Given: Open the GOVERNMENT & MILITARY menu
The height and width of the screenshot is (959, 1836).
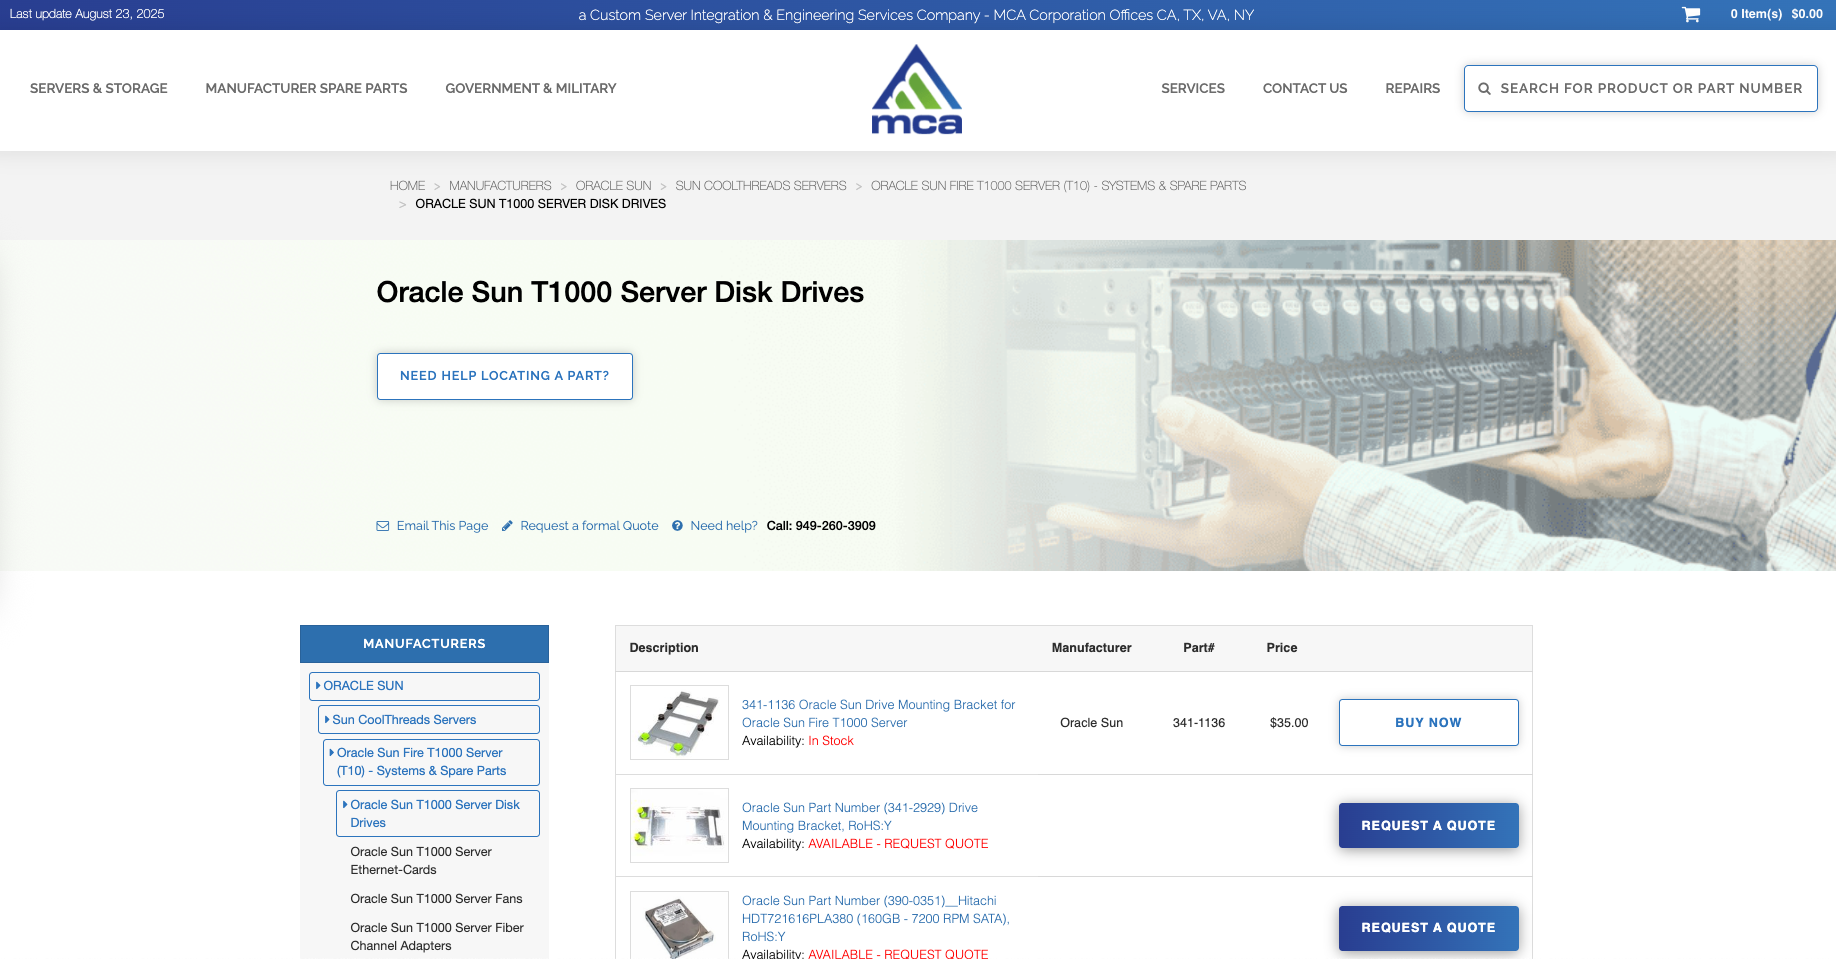Looking at the screenshot, I should [x=530, y=88].
